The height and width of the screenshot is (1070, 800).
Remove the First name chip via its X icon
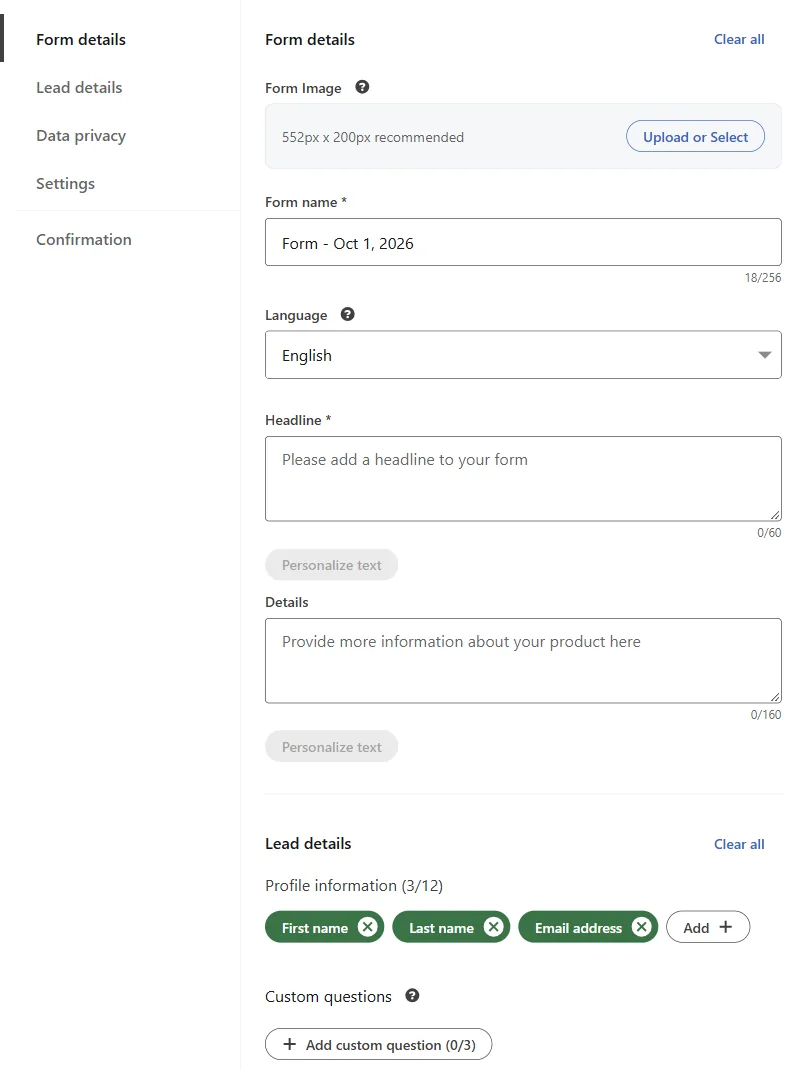click(367, 927)
